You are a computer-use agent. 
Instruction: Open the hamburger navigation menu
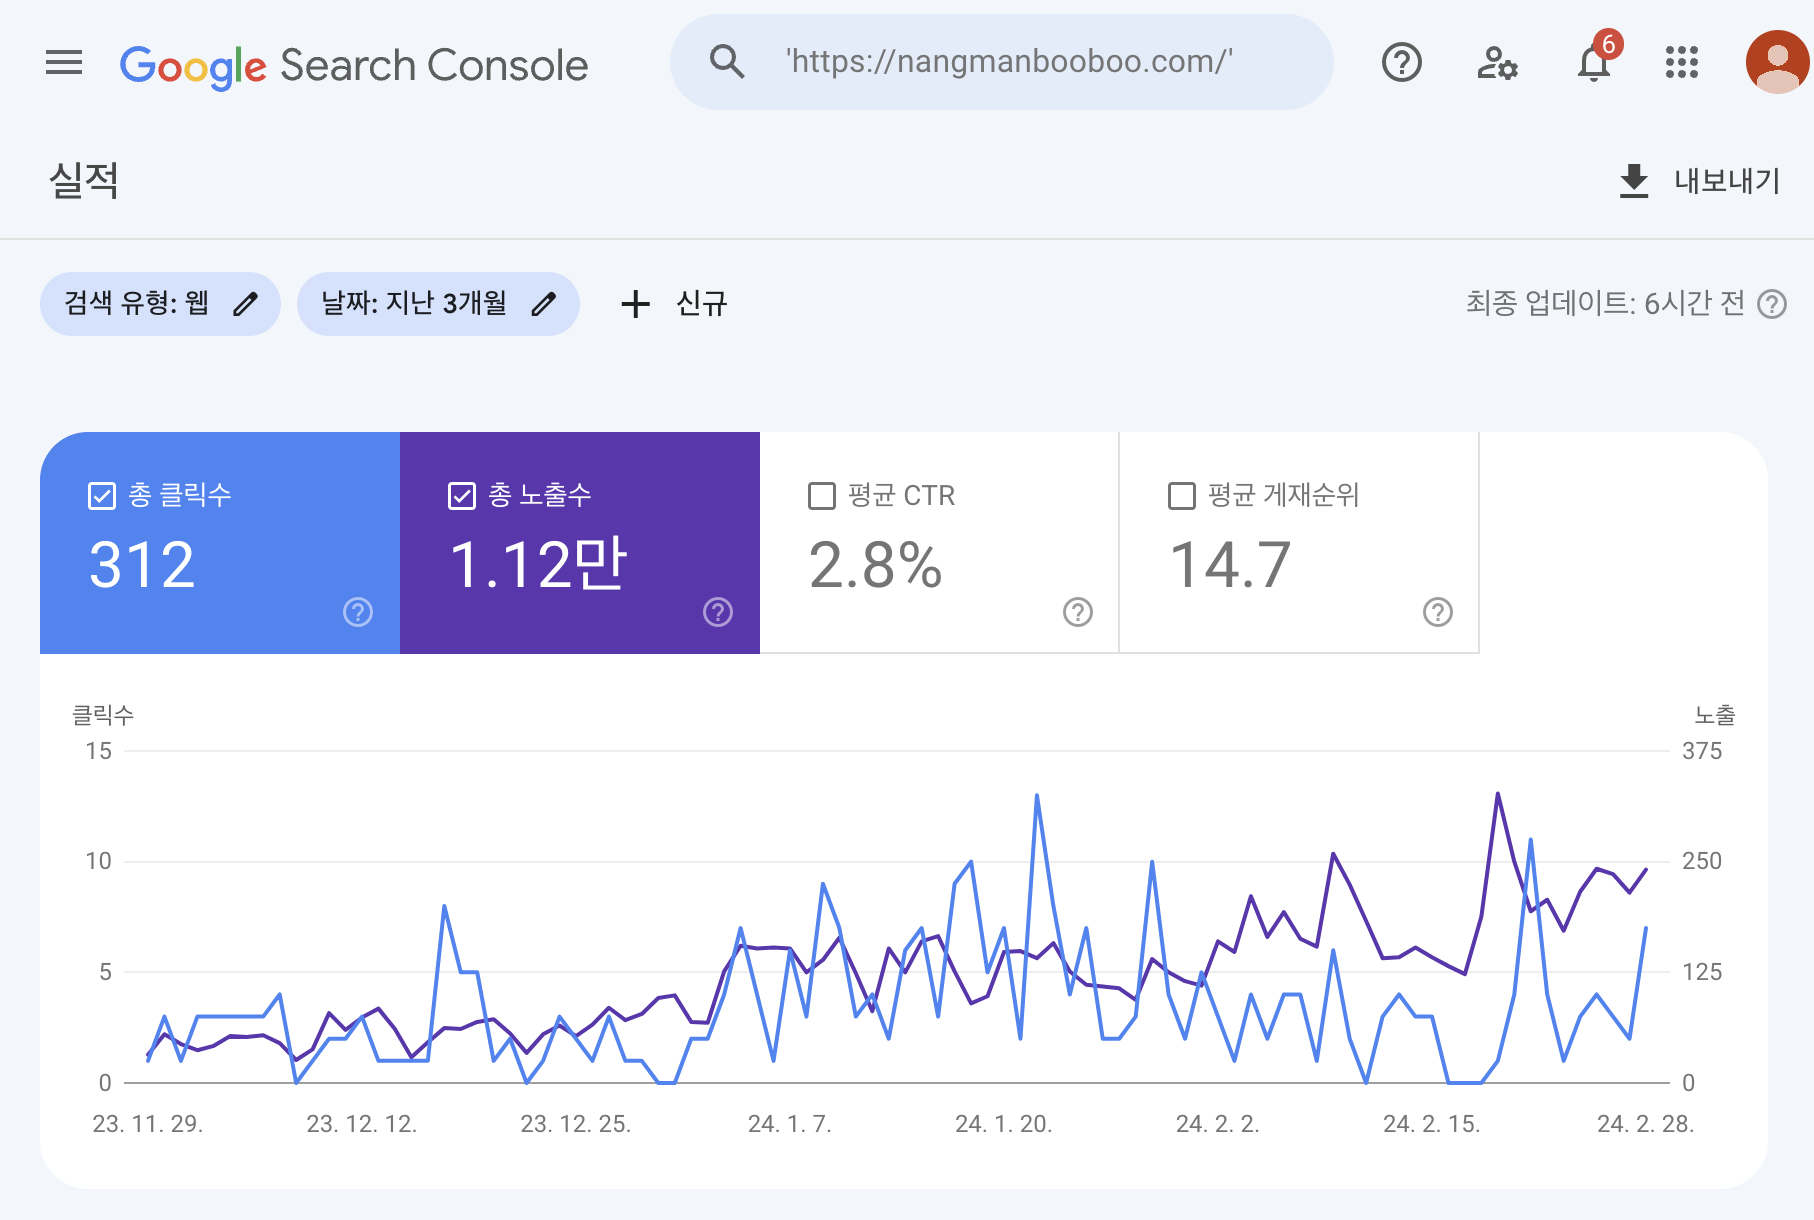coord(64,63)
